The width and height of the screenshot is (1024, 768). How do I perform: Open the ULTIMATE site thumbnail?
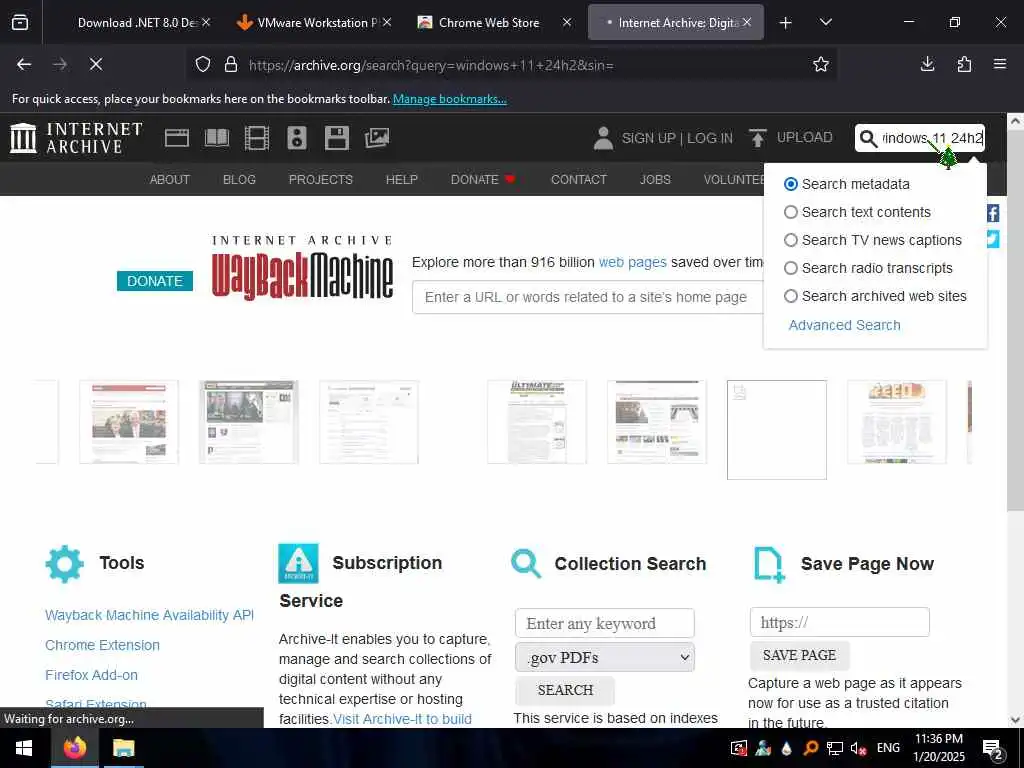click(x=537, y=423)
